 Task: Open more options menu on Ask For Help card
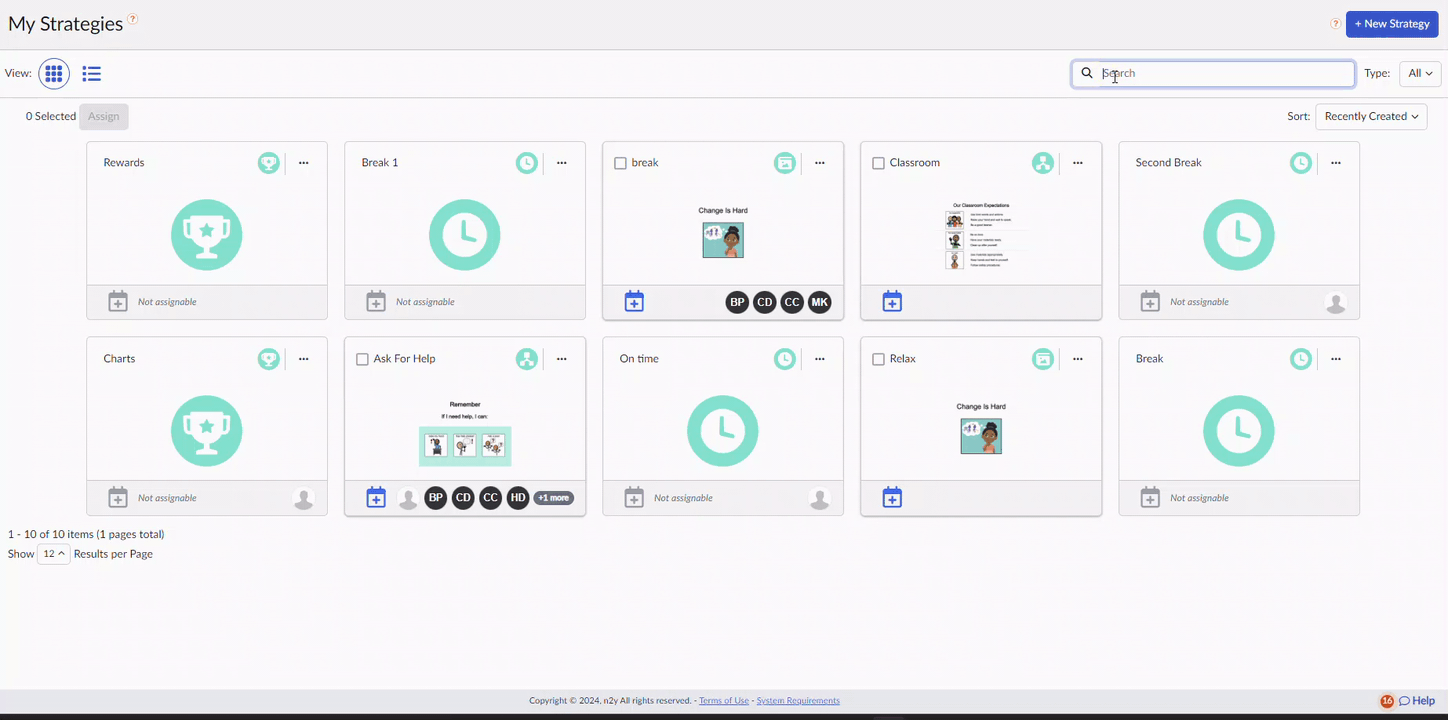click(x=562, y=359)
